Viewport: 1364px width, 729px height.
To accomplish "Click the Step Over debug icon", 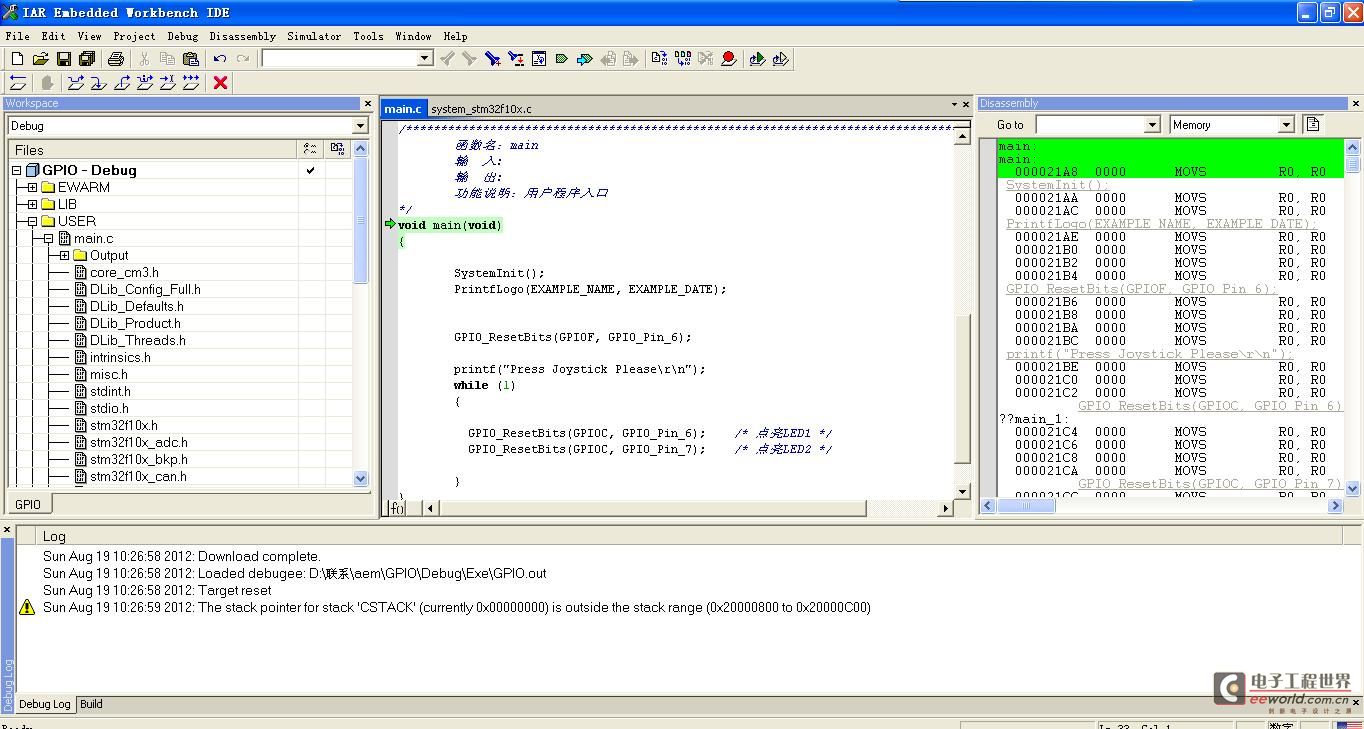I will 76,83.
